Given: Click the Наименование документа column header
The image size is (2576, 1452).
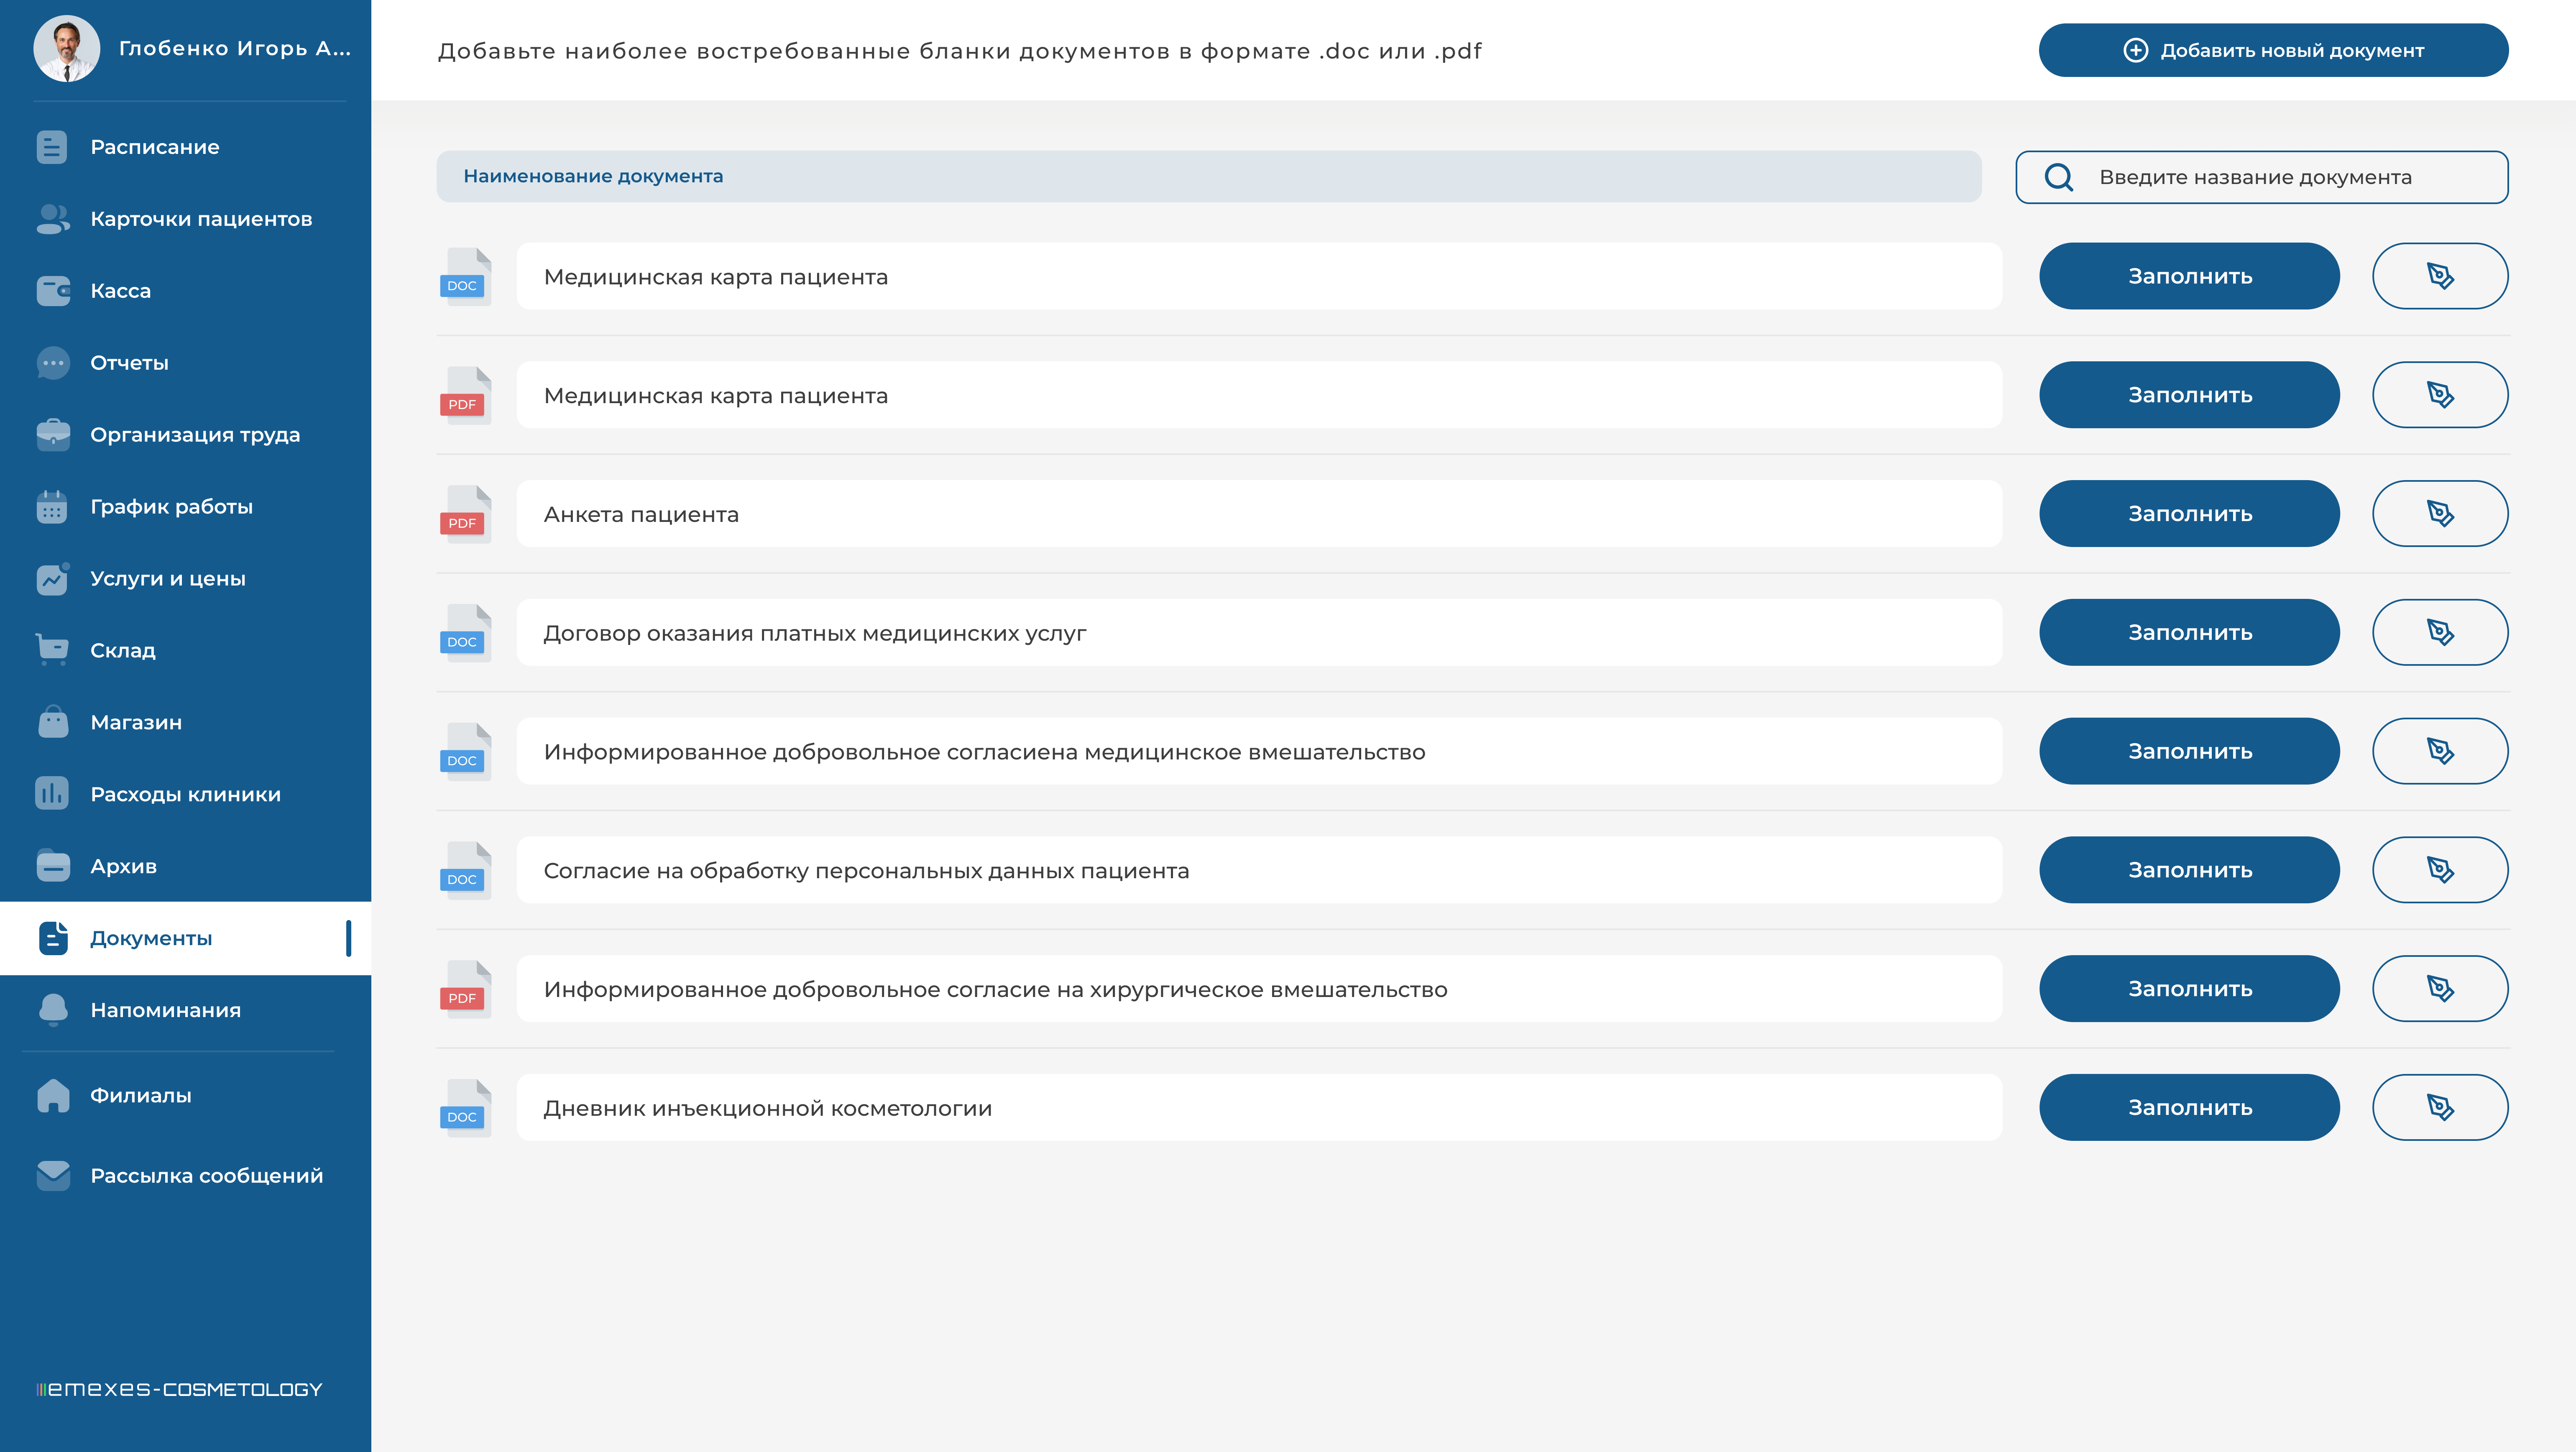Looking at the screenshot, I should pyautogui.click(x=593, y=176).
